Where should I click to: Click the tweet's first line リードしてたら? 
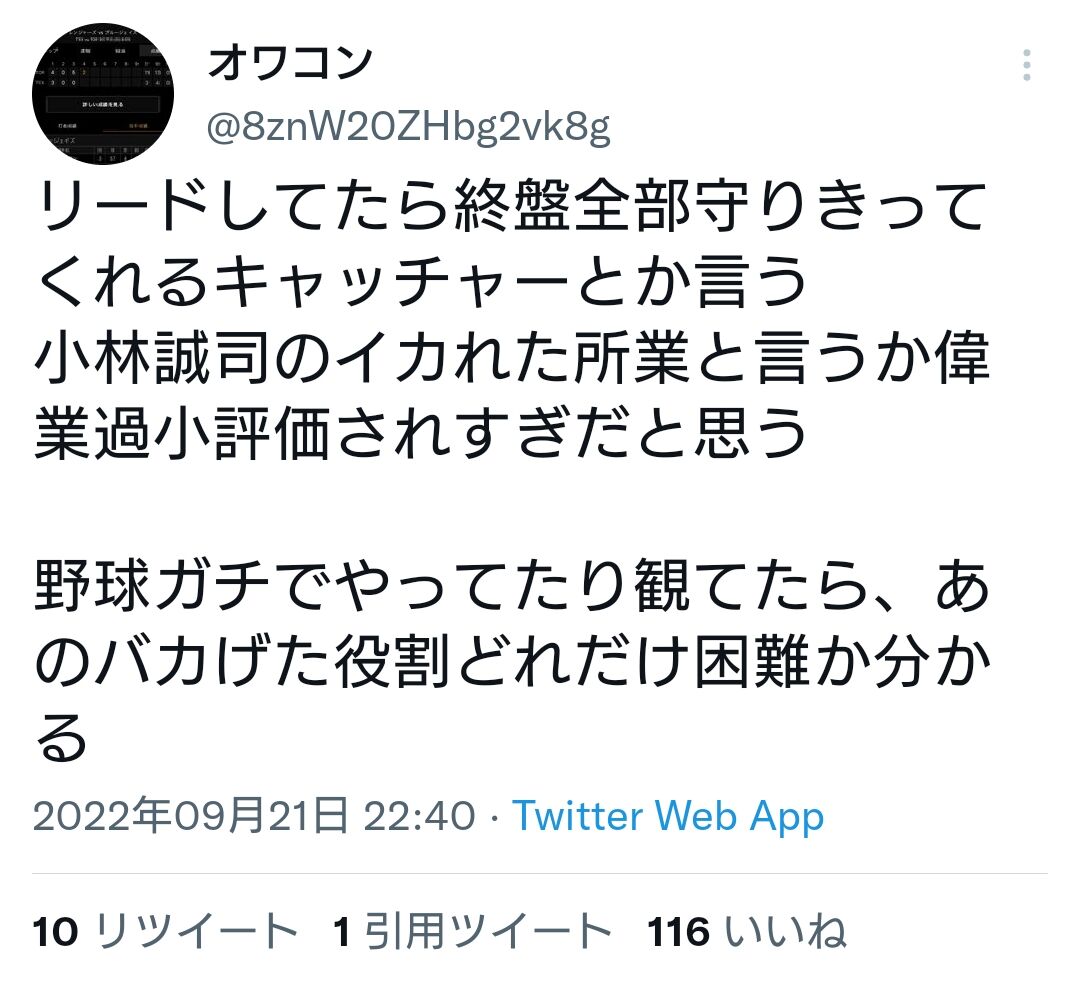coord(241,206)
